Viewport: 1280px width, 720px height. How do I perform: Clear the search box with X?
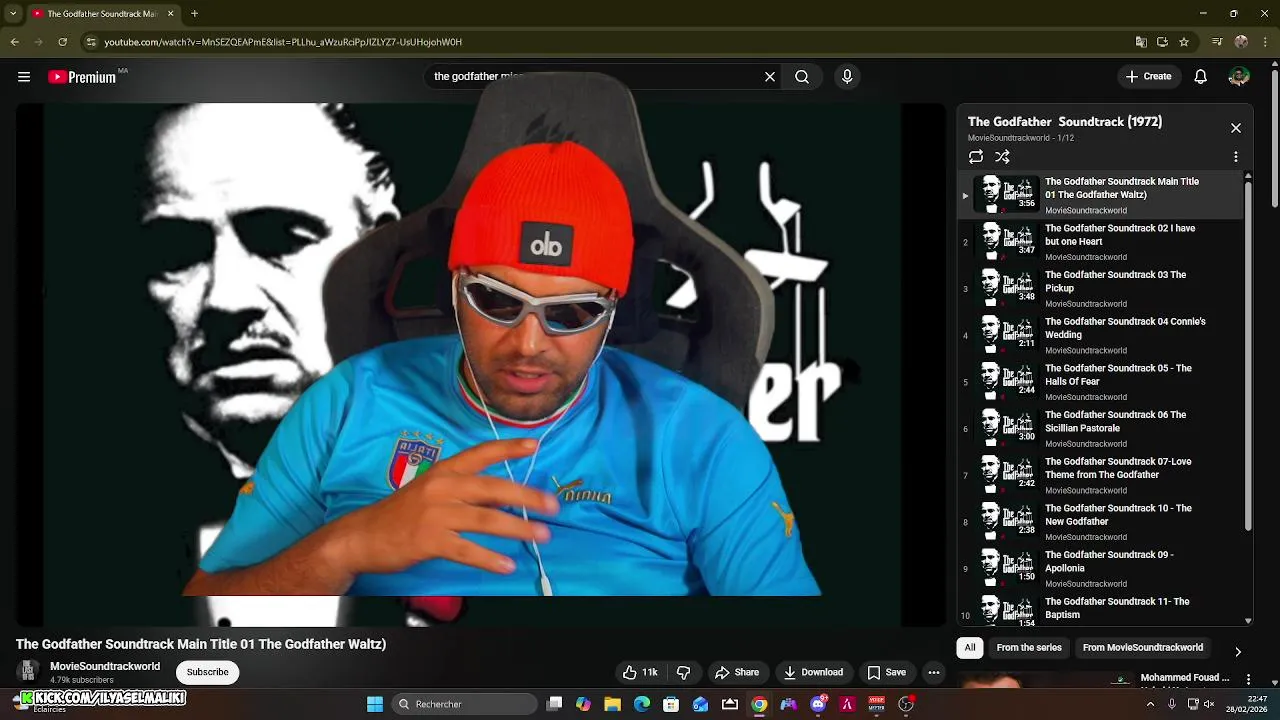coord(770,77)
